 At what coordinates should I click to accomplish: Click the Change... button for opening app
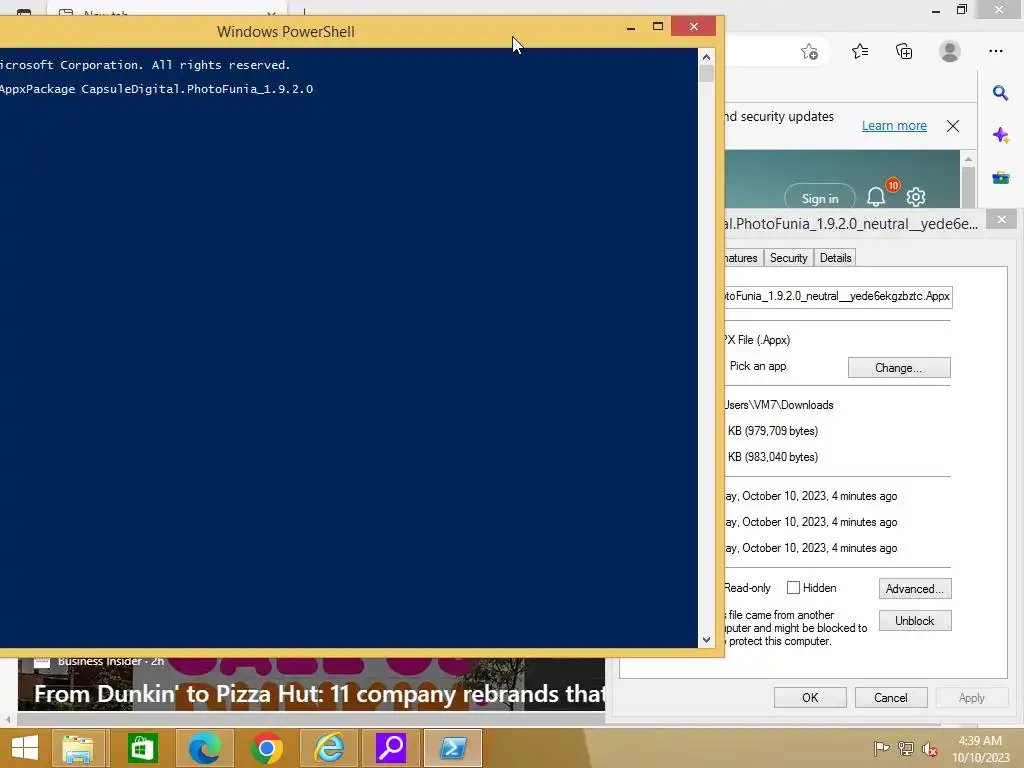899,368
